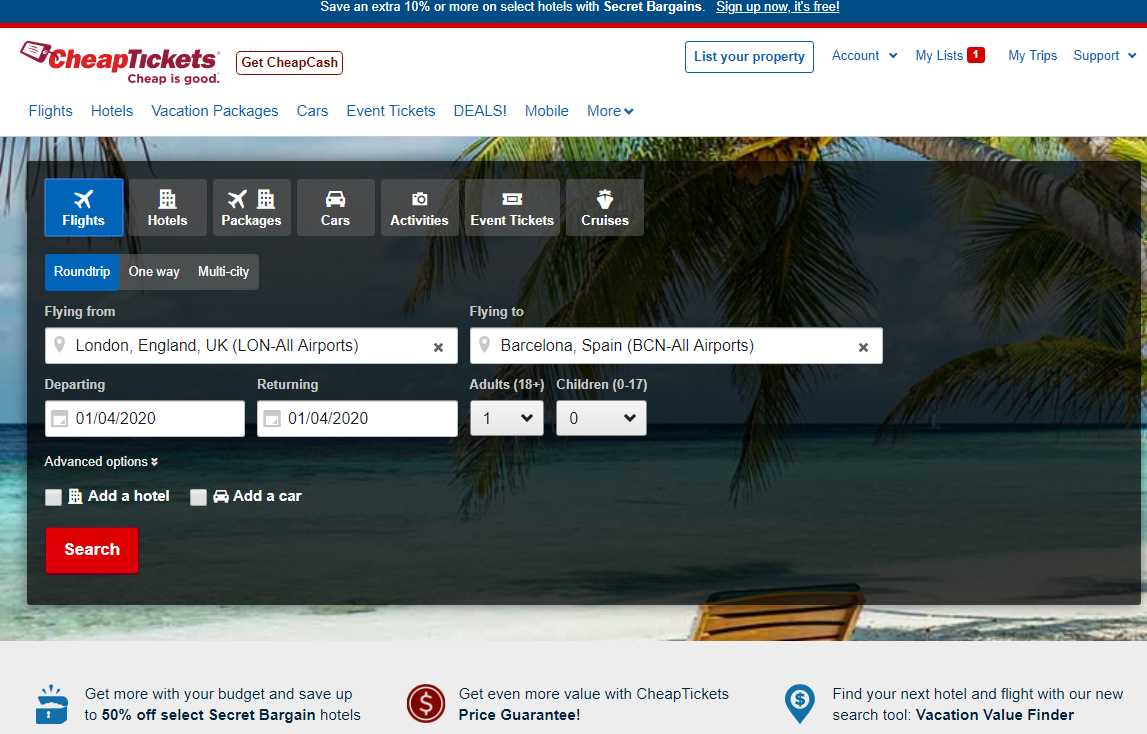Click the red Search button
The image size is (1147, 734).
(91, 550)
